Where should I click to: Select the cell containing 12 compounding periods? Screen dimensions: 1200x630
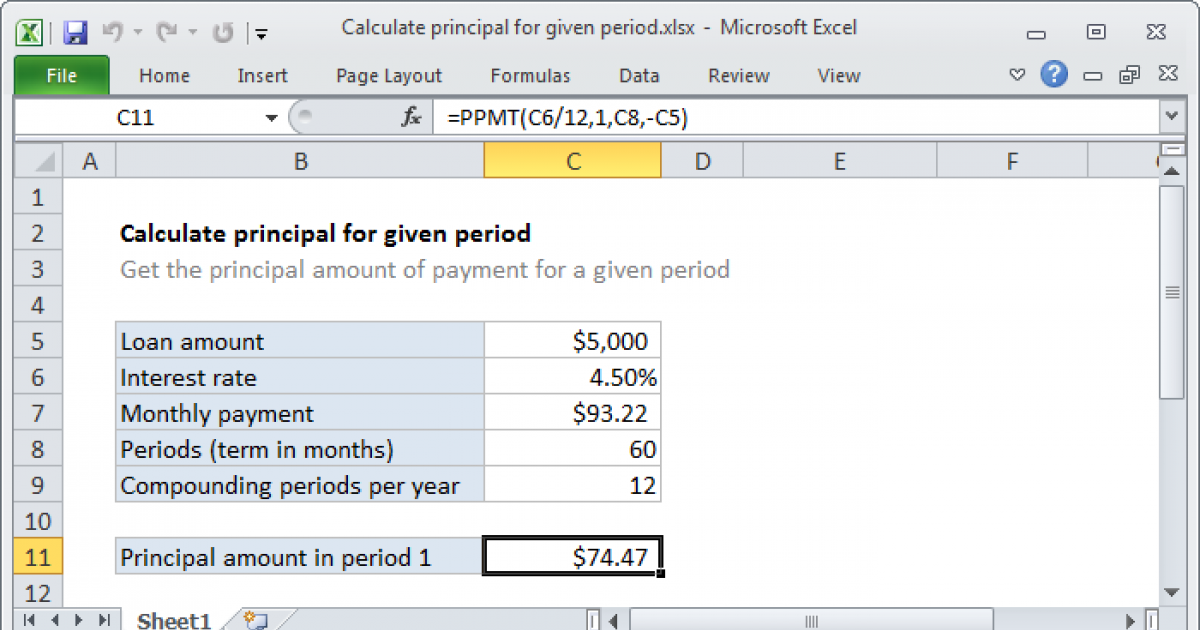pos(573,485)
